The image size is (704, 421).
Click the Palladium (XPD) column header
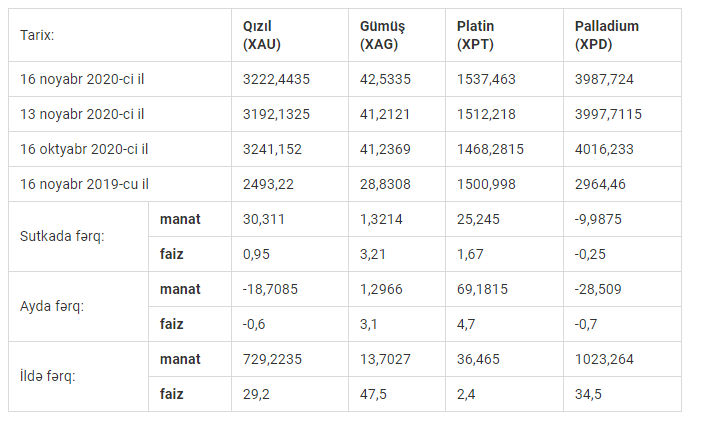622,35
